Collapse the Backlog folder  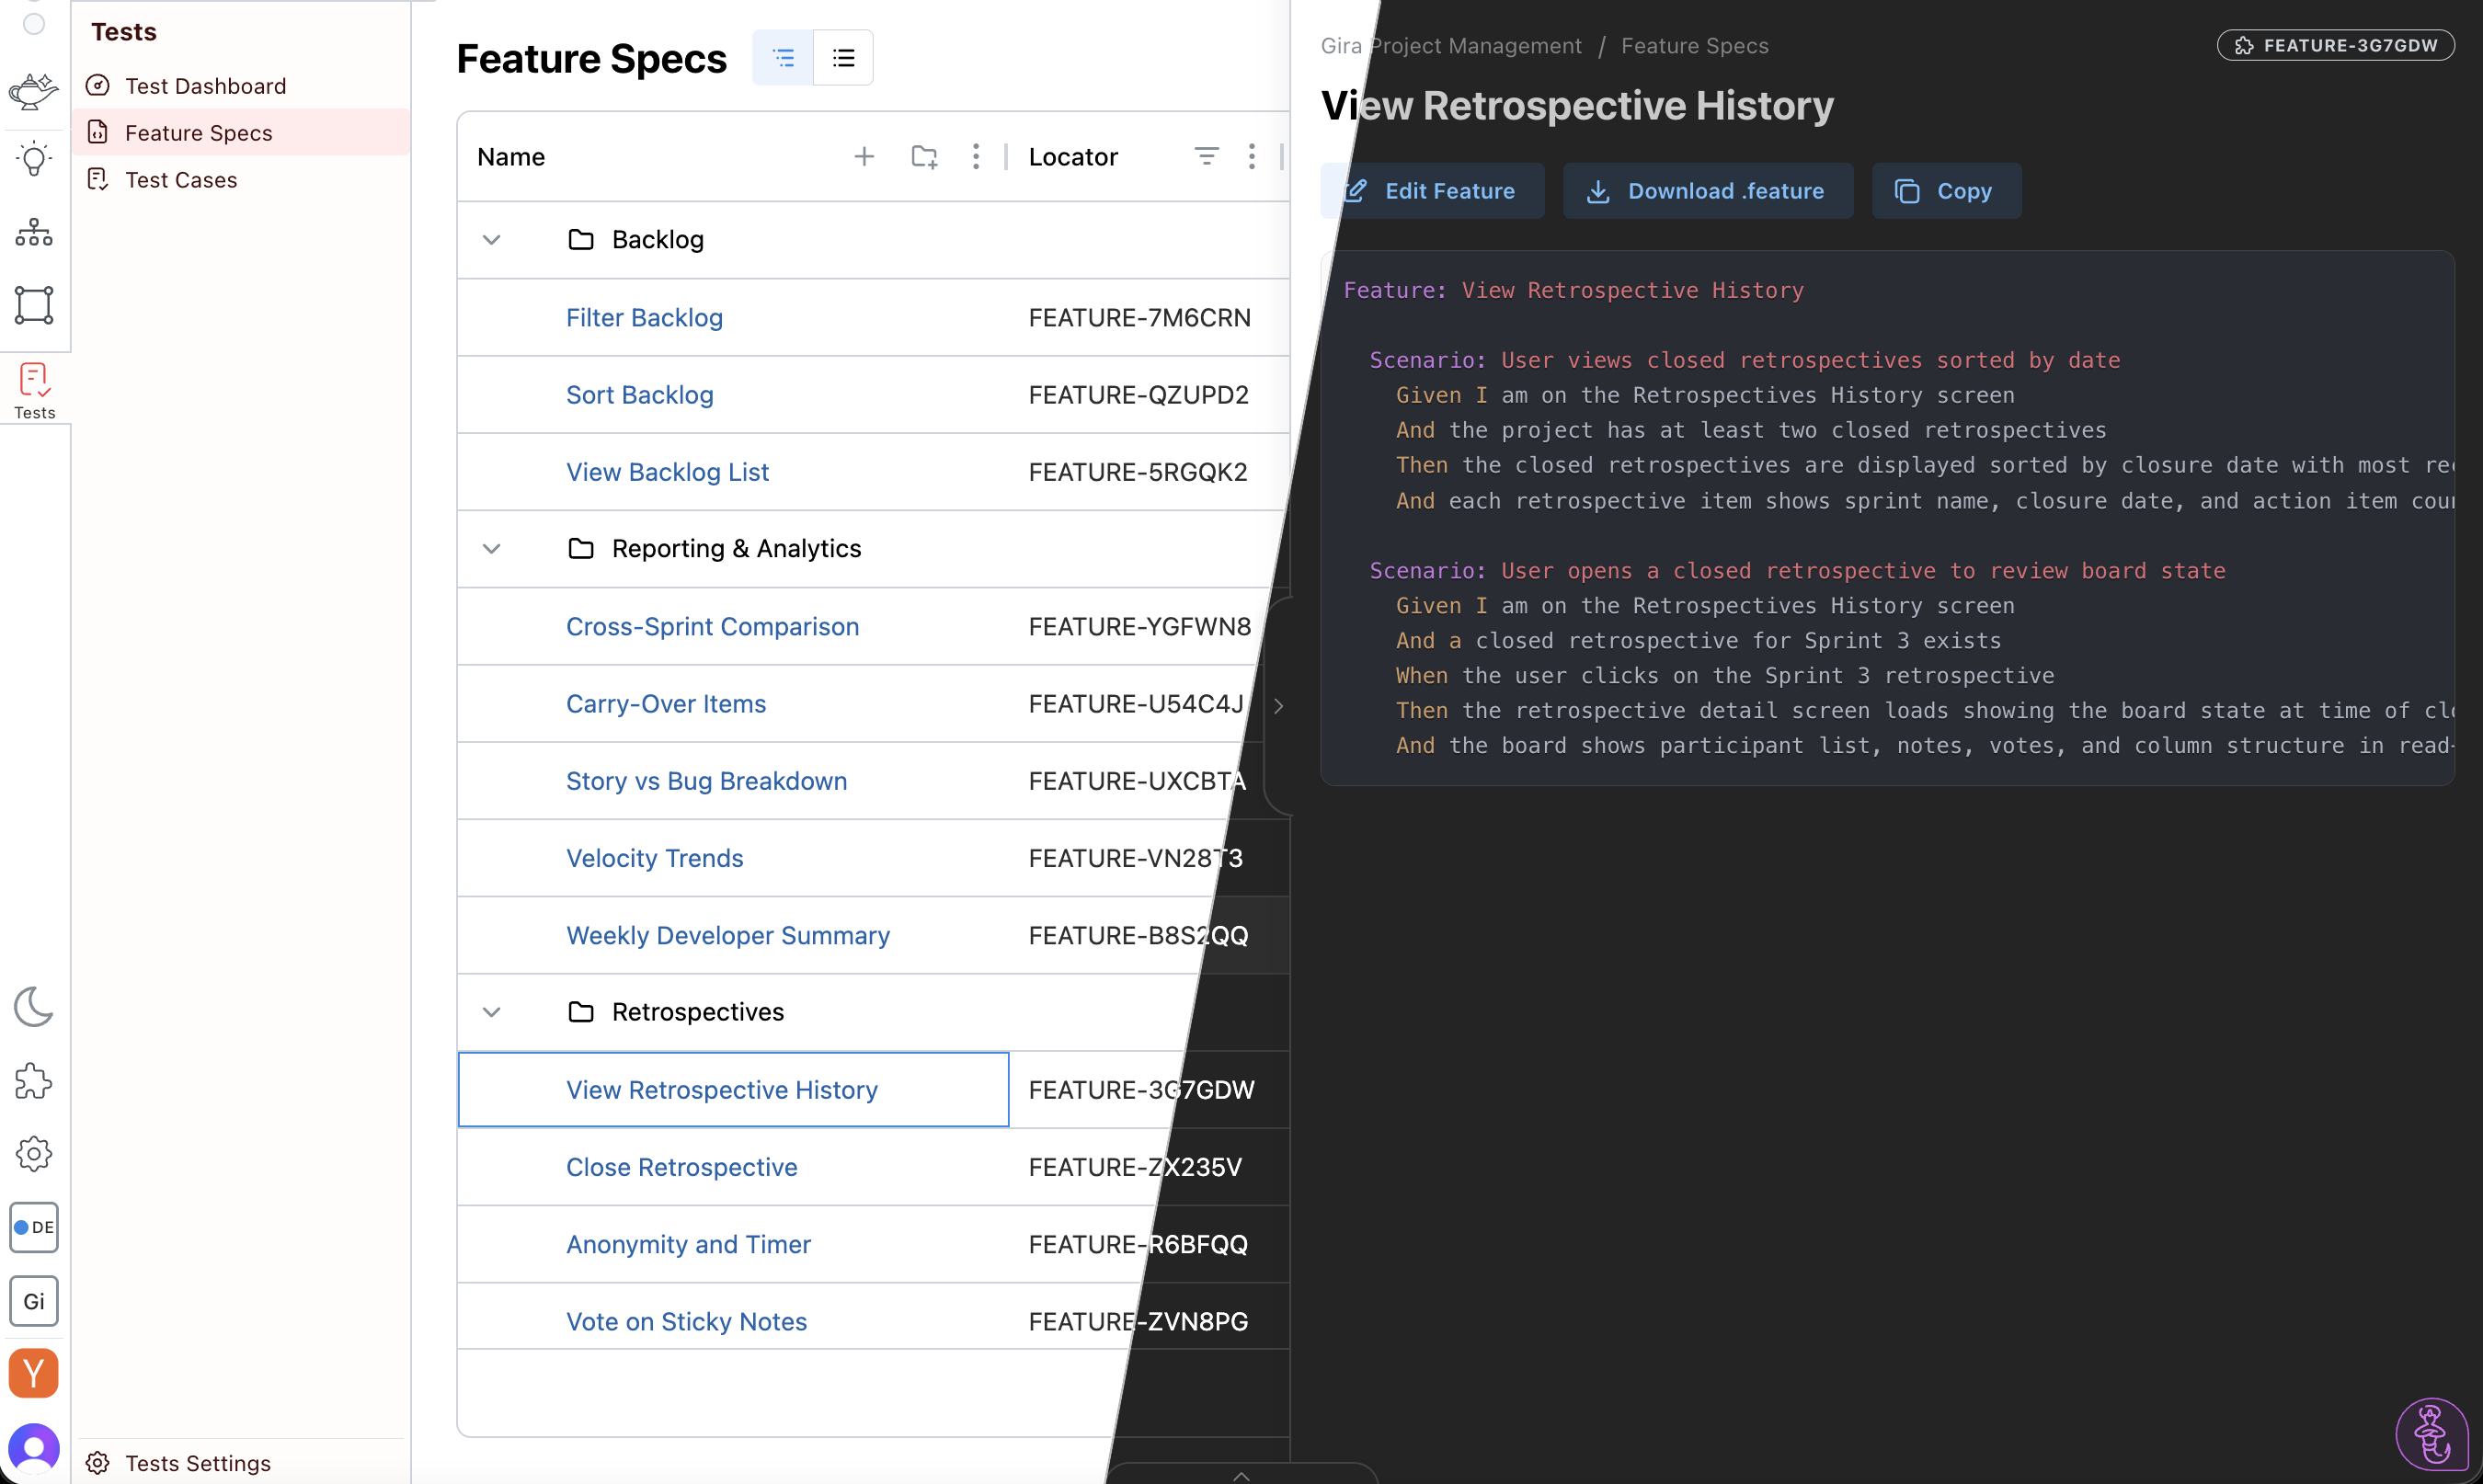click(x=491, y=240)
